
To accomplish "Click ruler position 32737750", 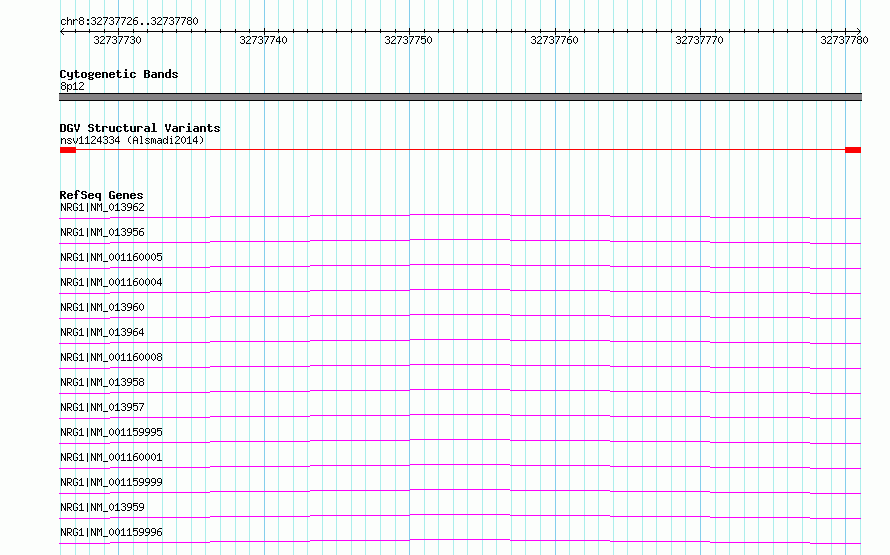I will click(409, 40).
